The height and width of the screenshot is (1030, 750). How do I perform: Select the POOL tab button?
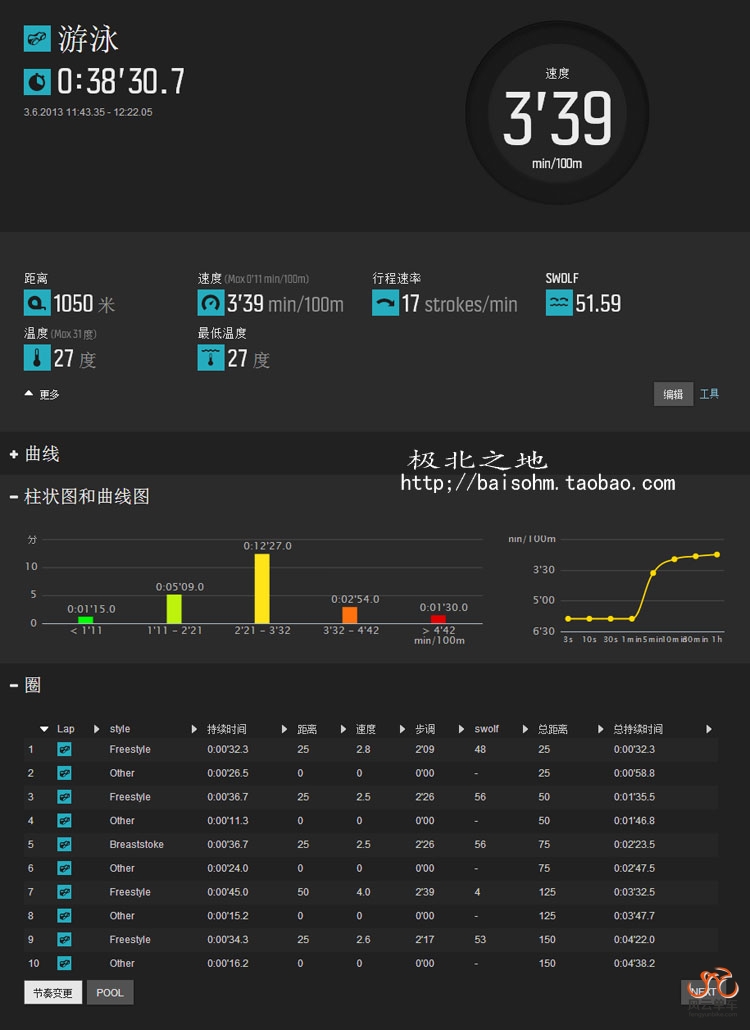click(110, 993)
